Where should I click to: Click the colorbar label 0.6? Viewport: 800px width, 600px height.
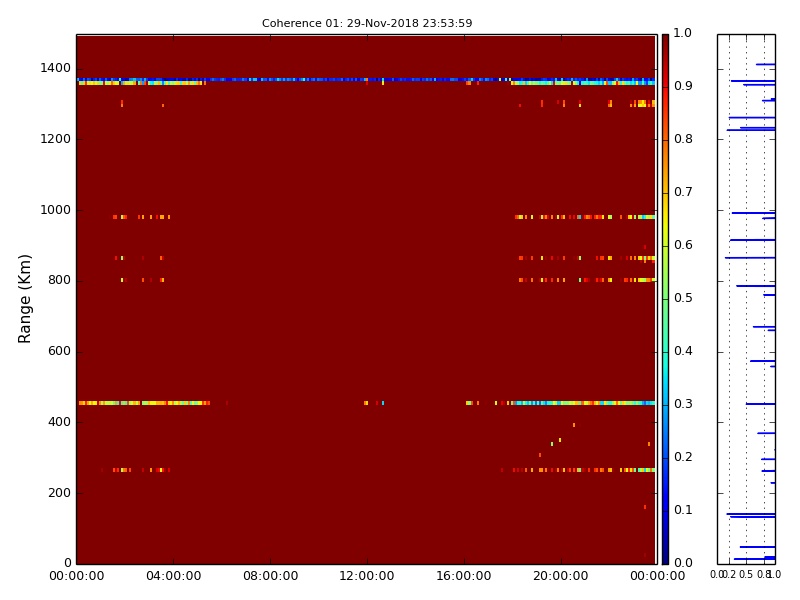point(683,245)
